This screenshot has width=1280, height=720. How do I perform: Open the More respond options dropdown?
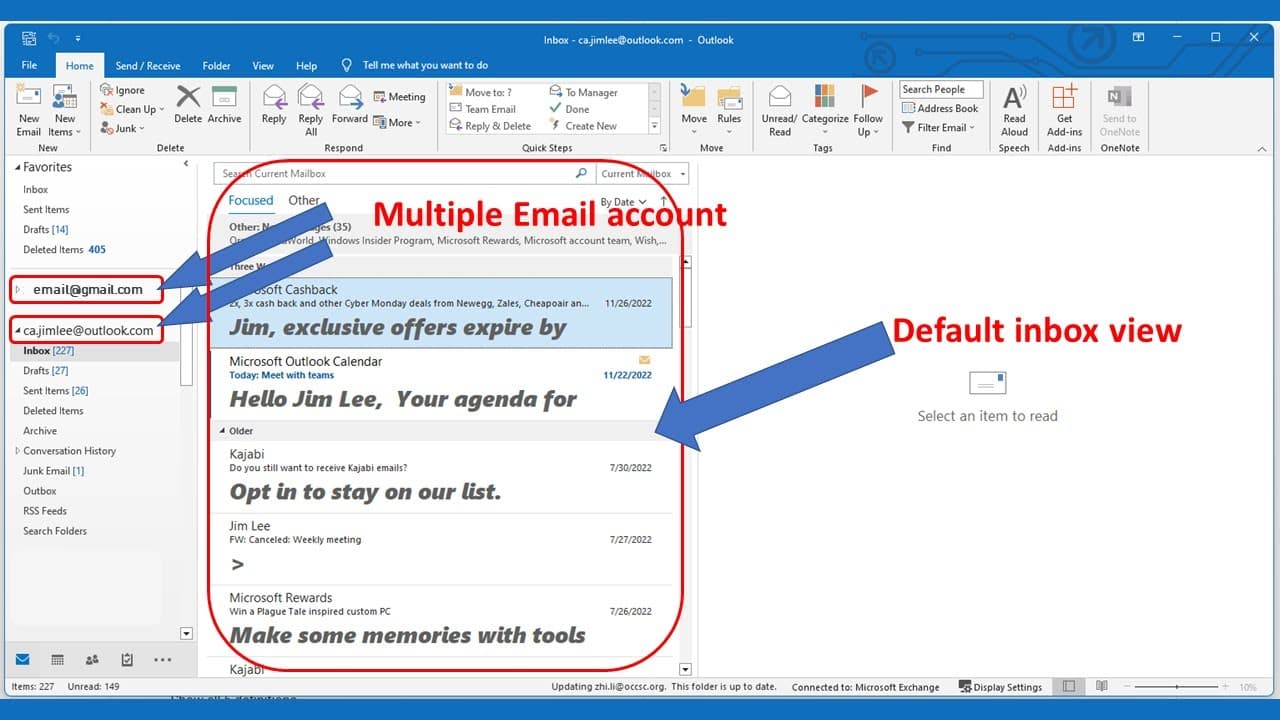[x=397, y=122]
